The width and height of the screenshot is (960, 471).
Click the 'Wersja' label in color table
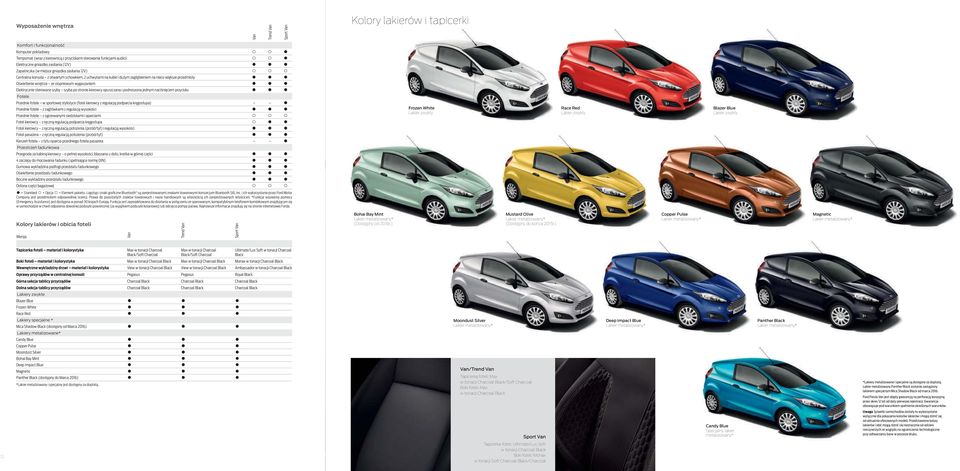(21, 235)
